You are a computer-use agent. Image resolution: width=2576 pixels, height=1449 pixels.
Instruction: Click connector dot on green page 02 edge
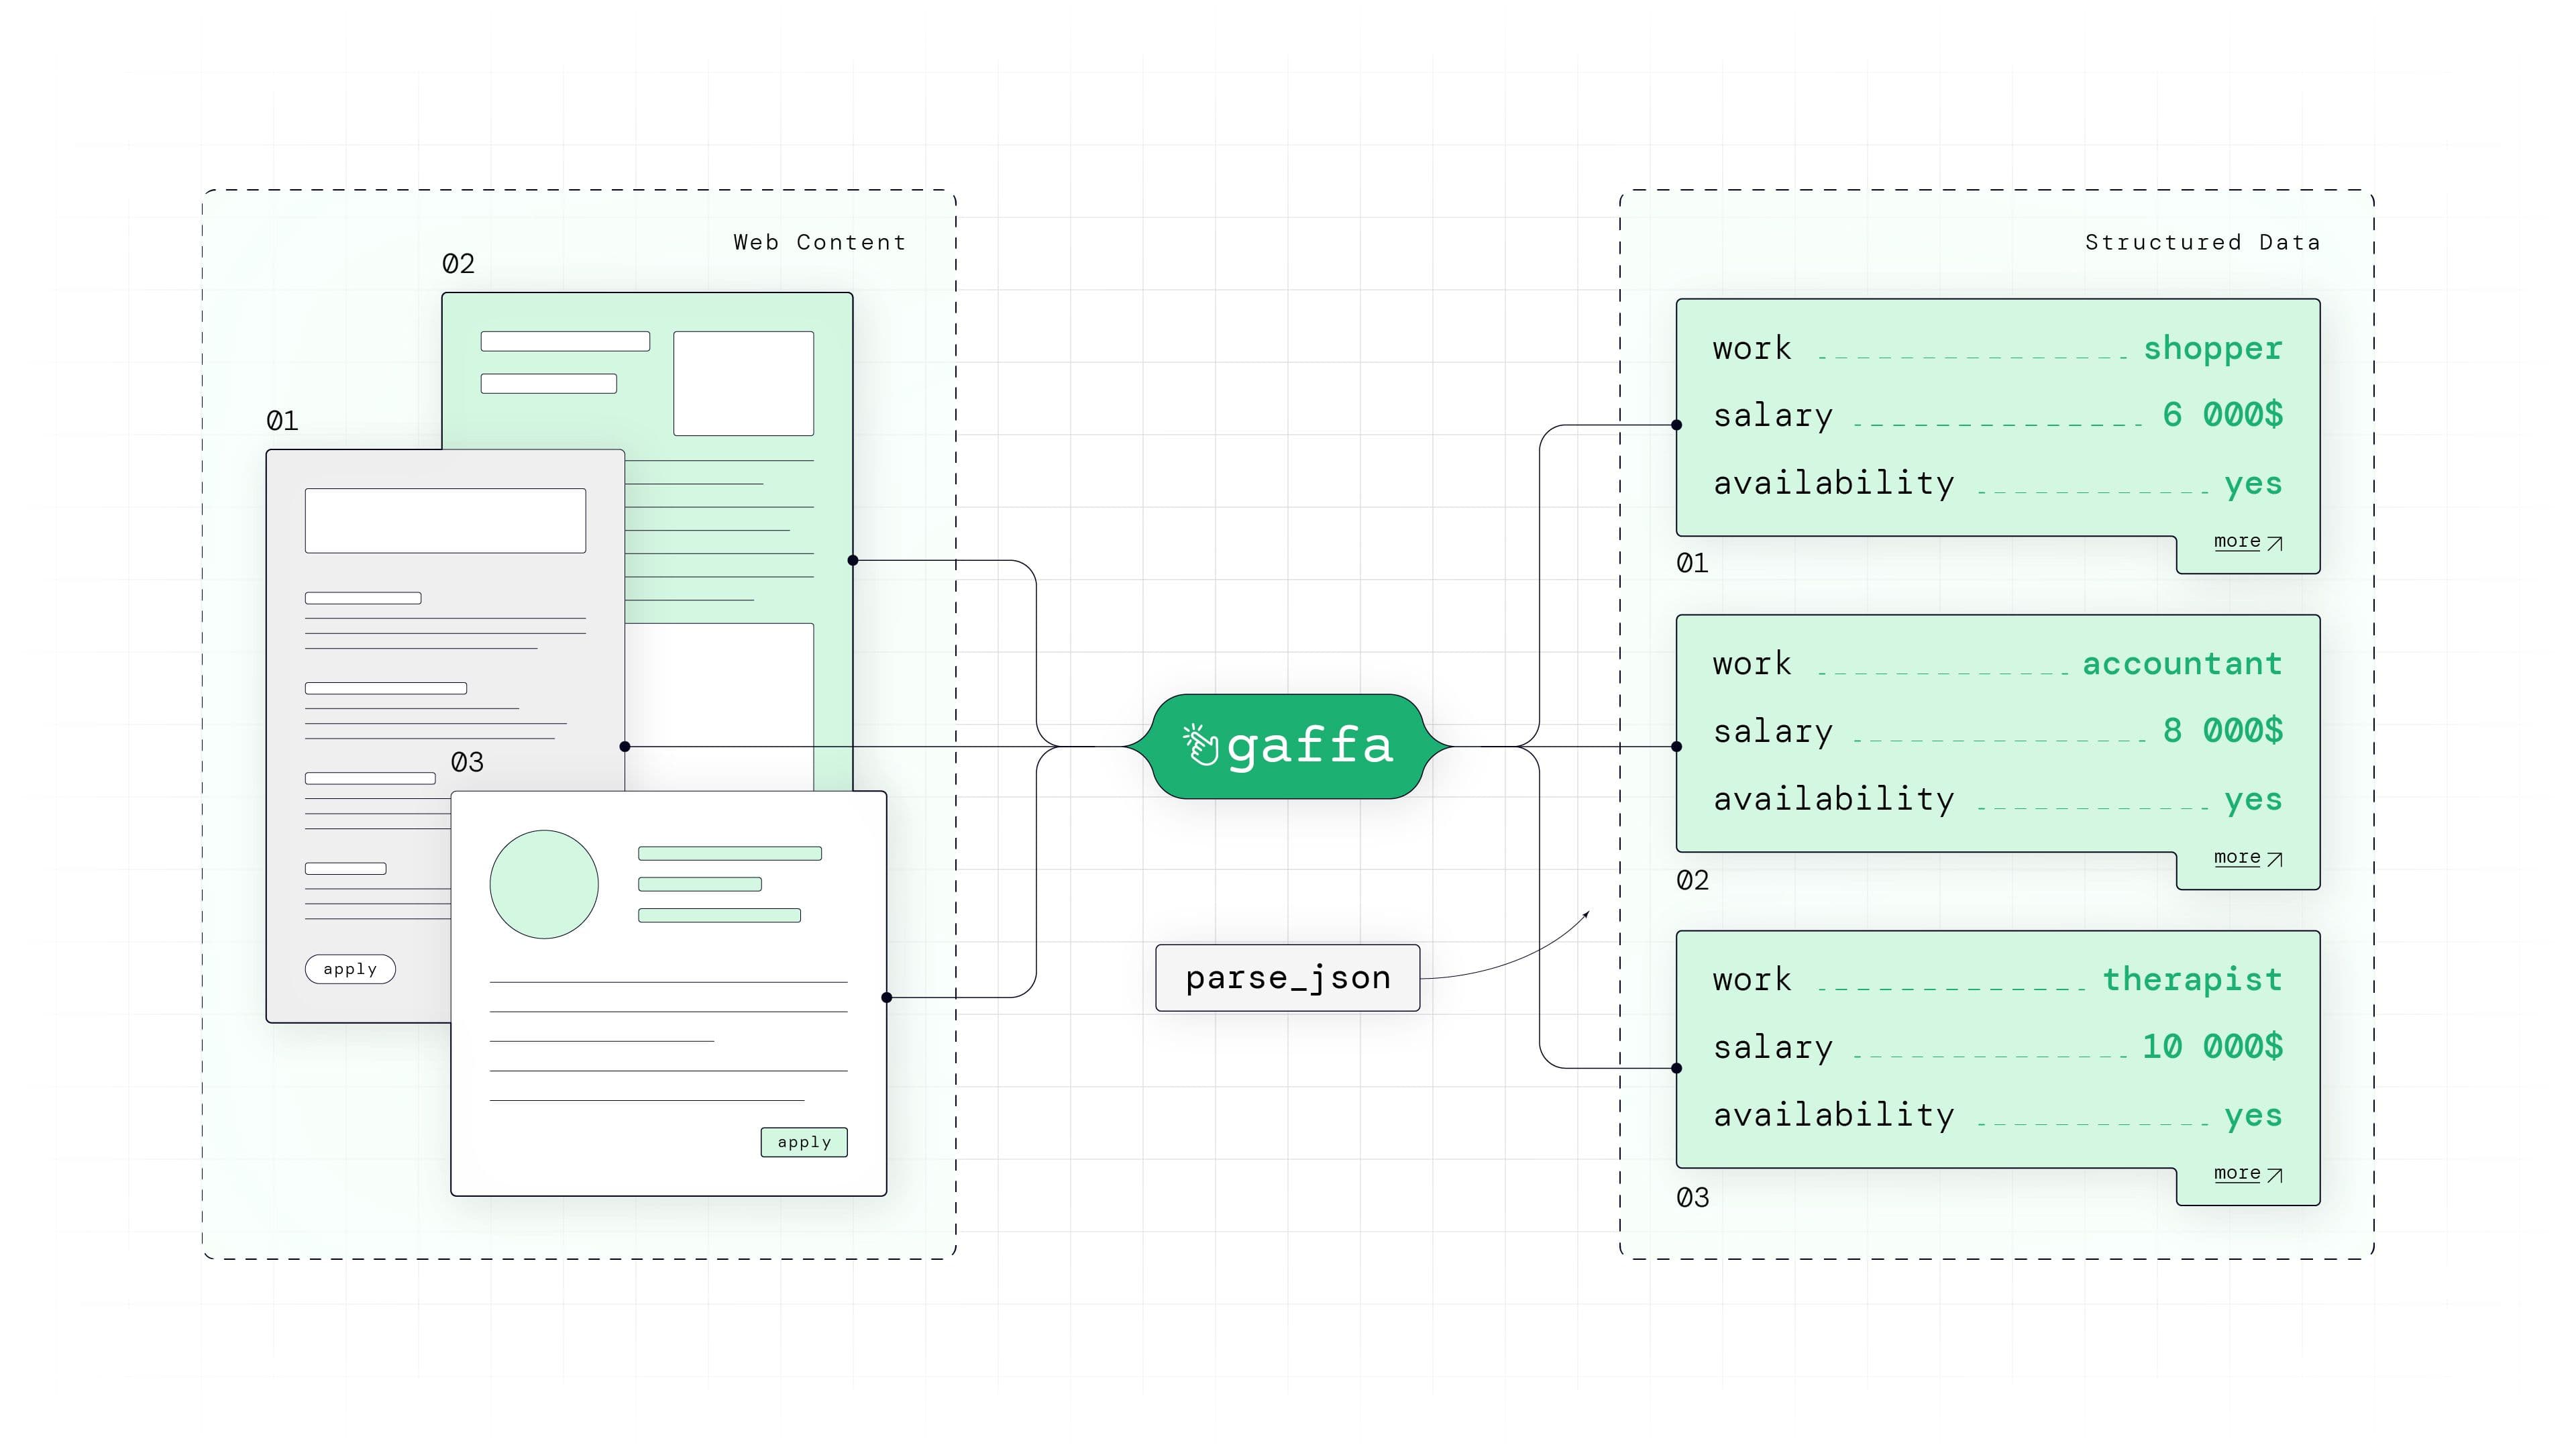tap(852, 561)
